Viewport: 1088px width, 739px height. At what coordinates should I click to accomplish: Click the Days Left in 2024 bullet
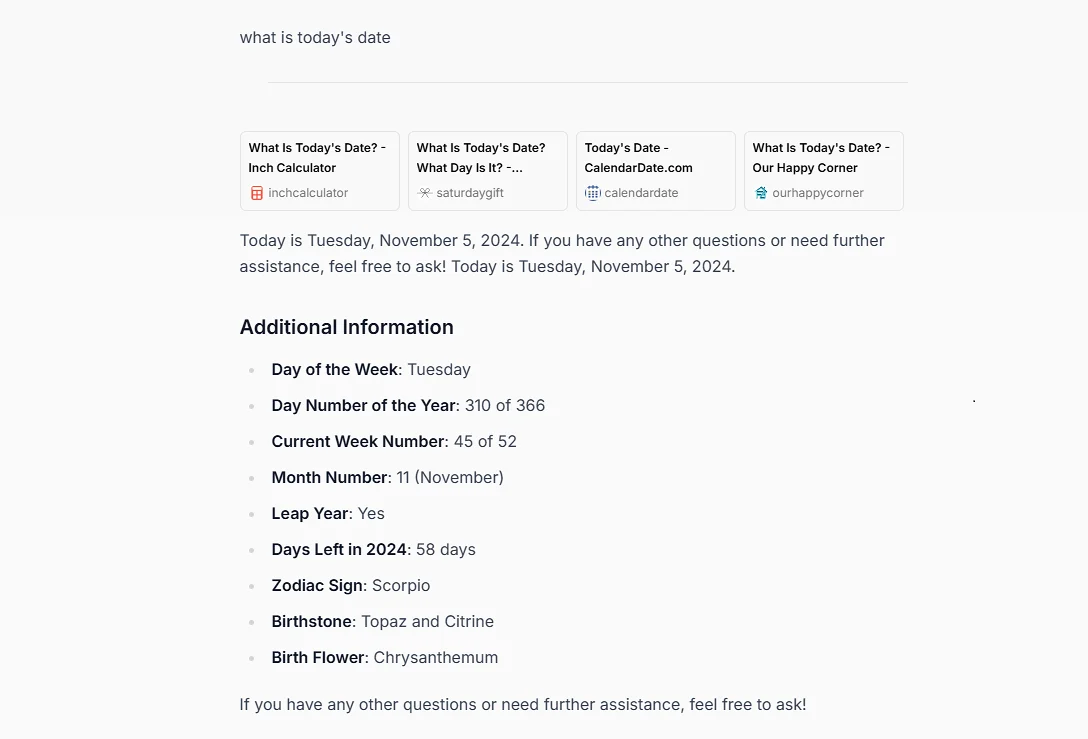373,550
